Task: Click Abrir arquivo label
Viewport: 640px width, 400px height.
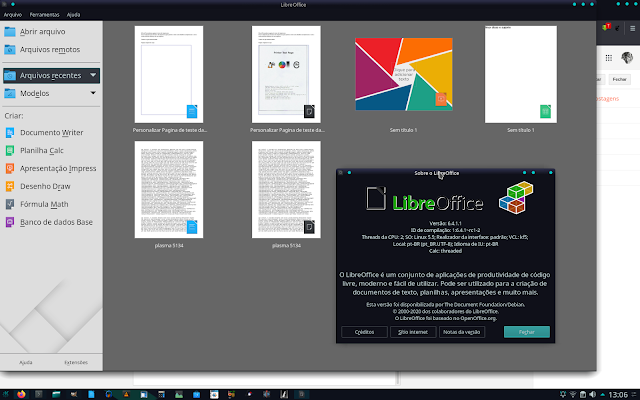Action: click(42, 31)
